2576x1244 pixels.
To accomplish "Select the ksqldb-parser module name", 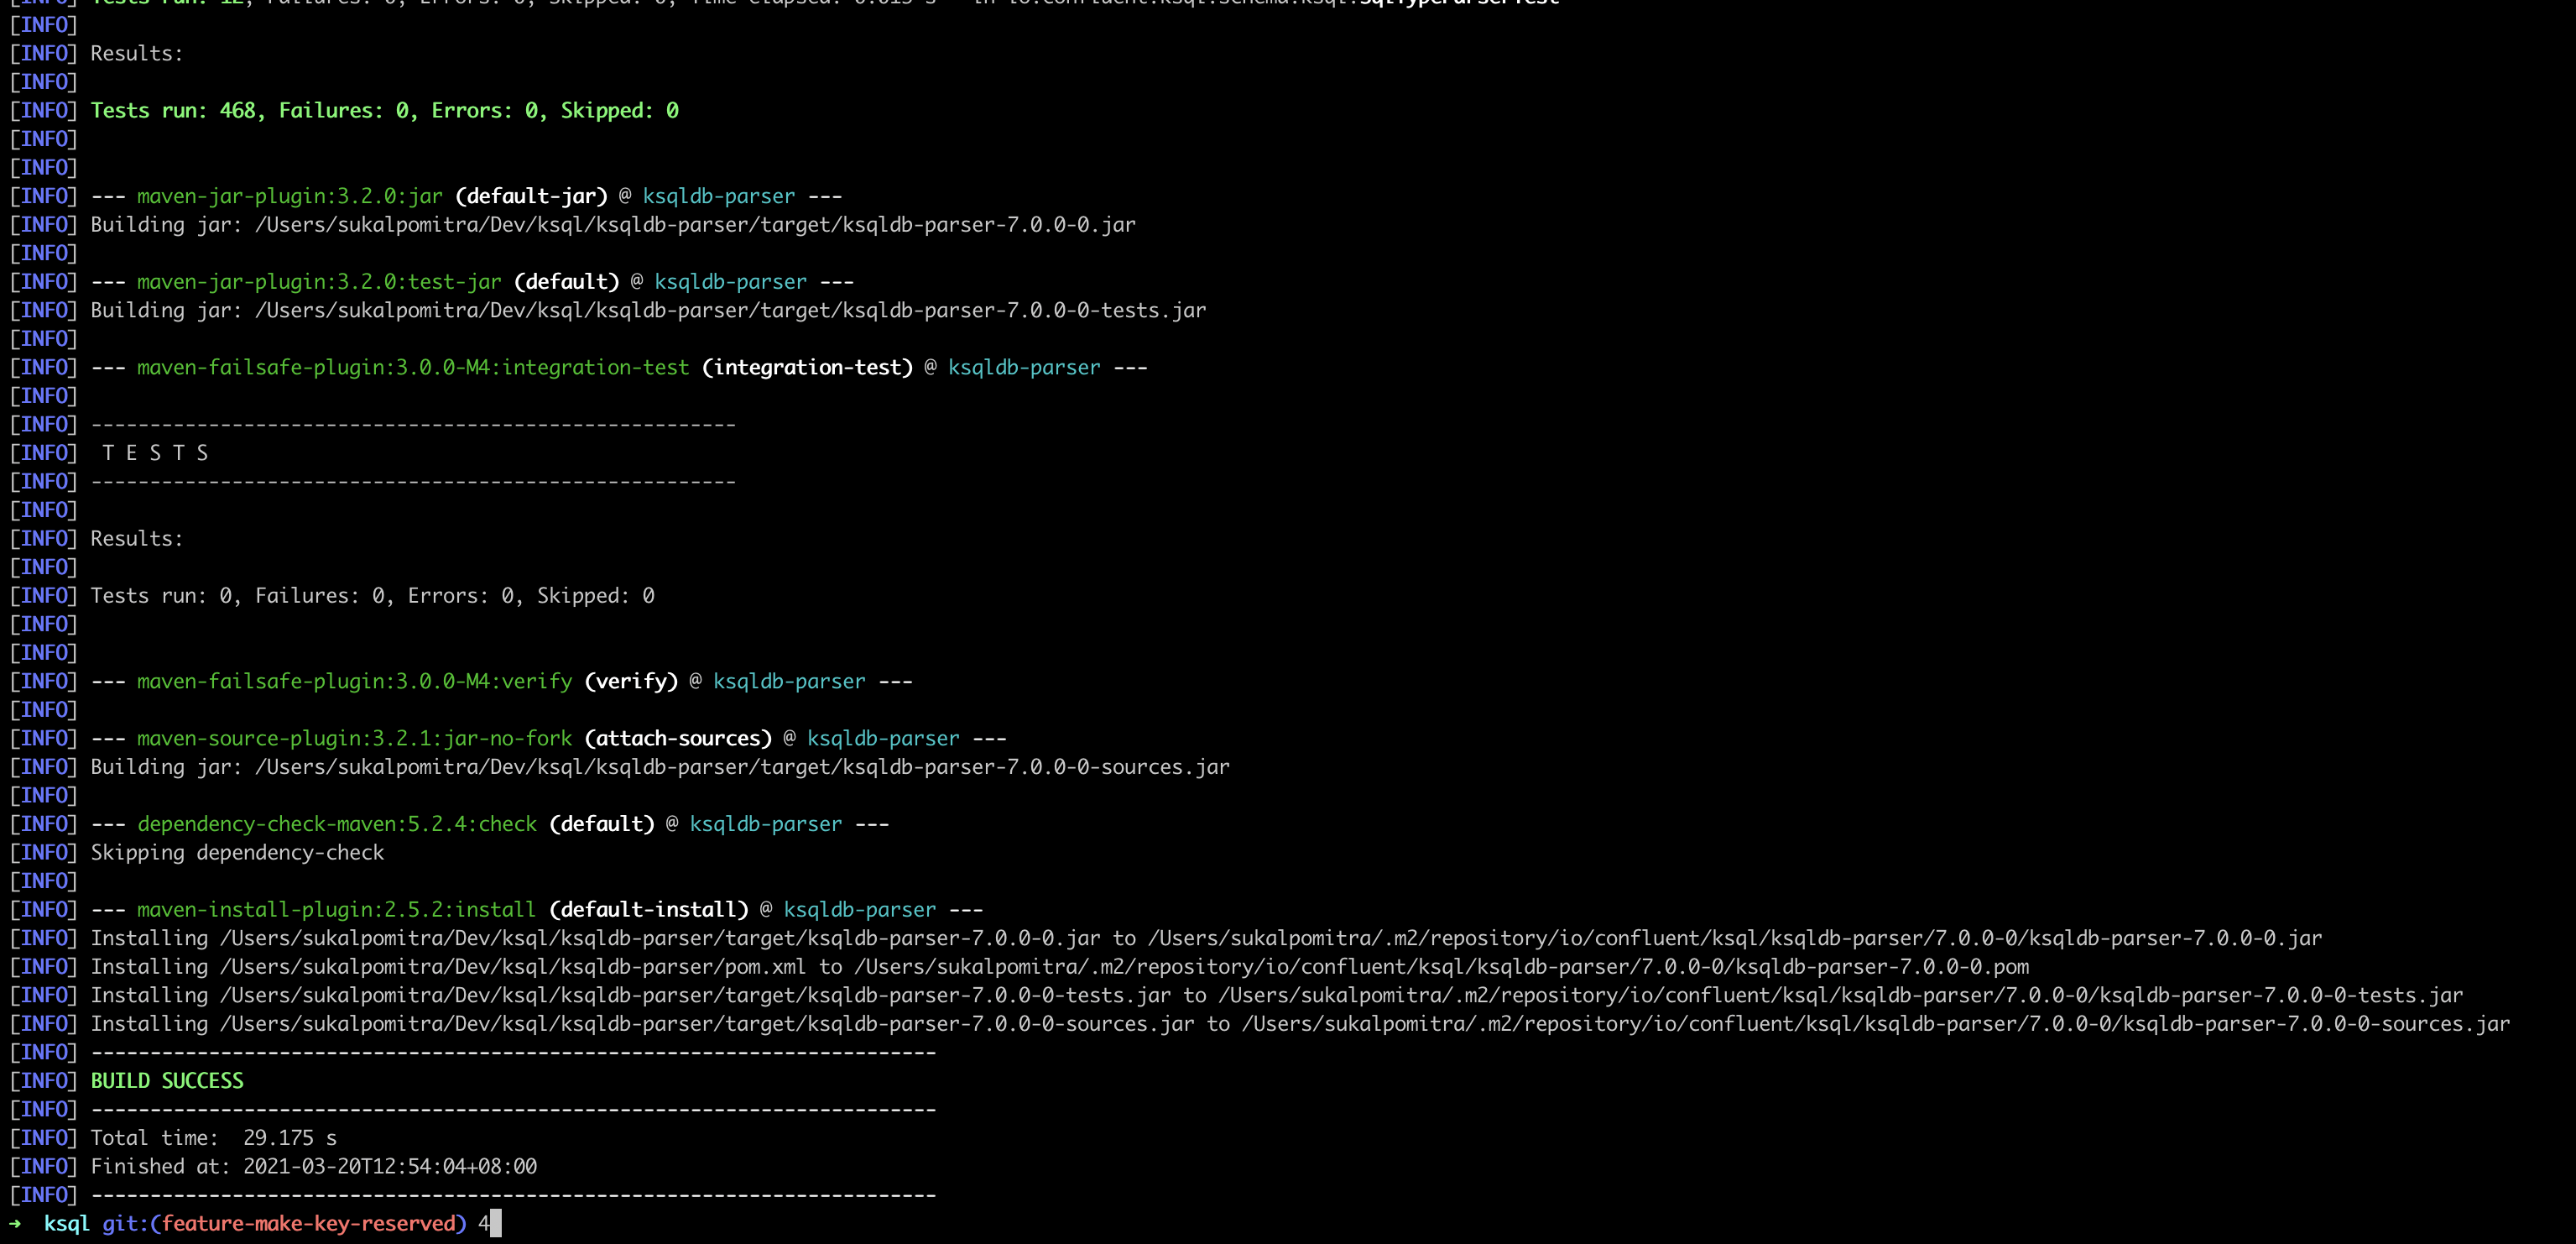I will pos(719,196).
